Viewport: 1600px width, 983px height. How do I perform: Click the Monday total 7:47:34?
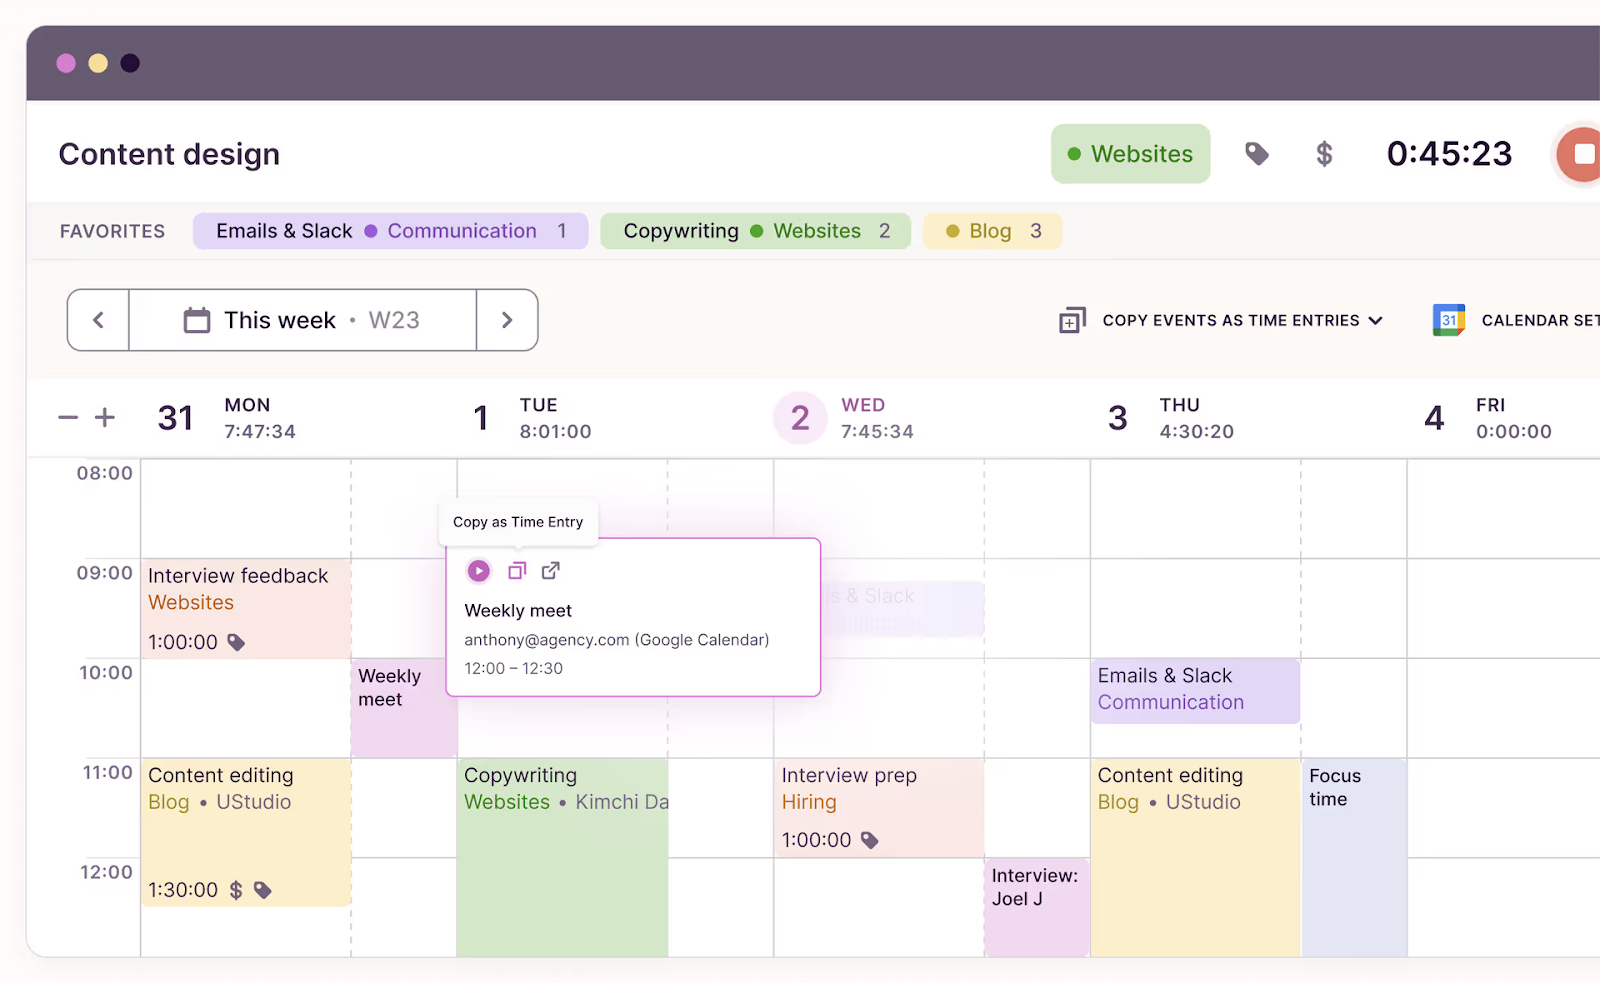(260, 432)
